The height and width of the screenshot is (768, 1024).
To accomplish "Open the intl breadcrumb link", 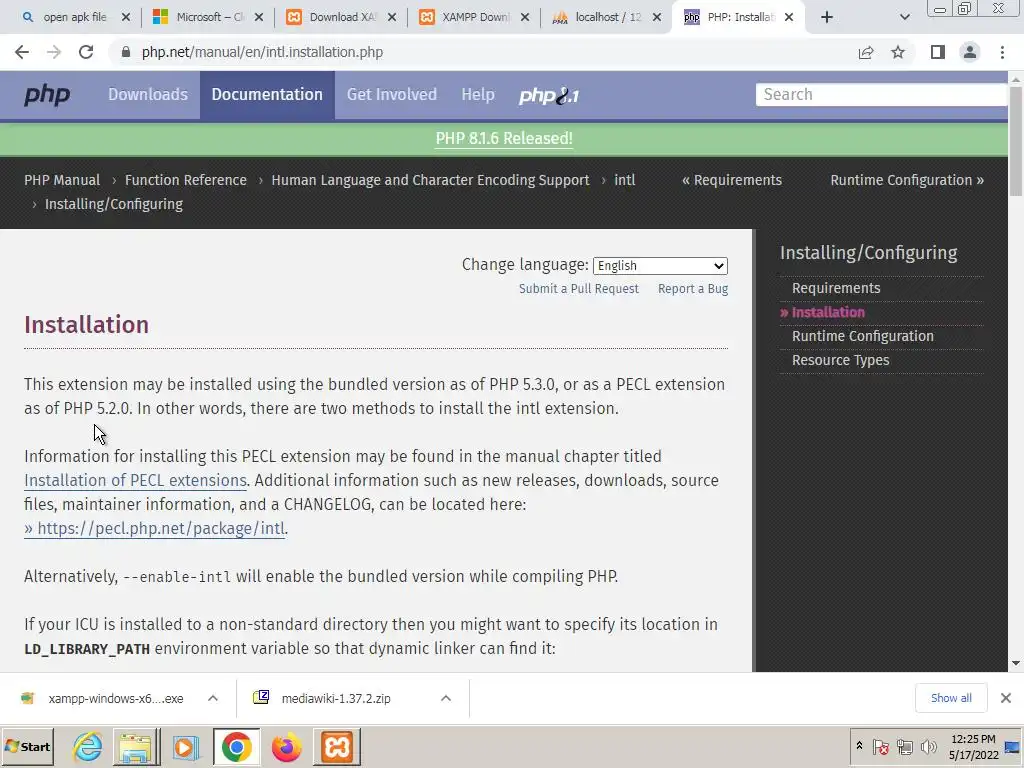I will (624, 180).
